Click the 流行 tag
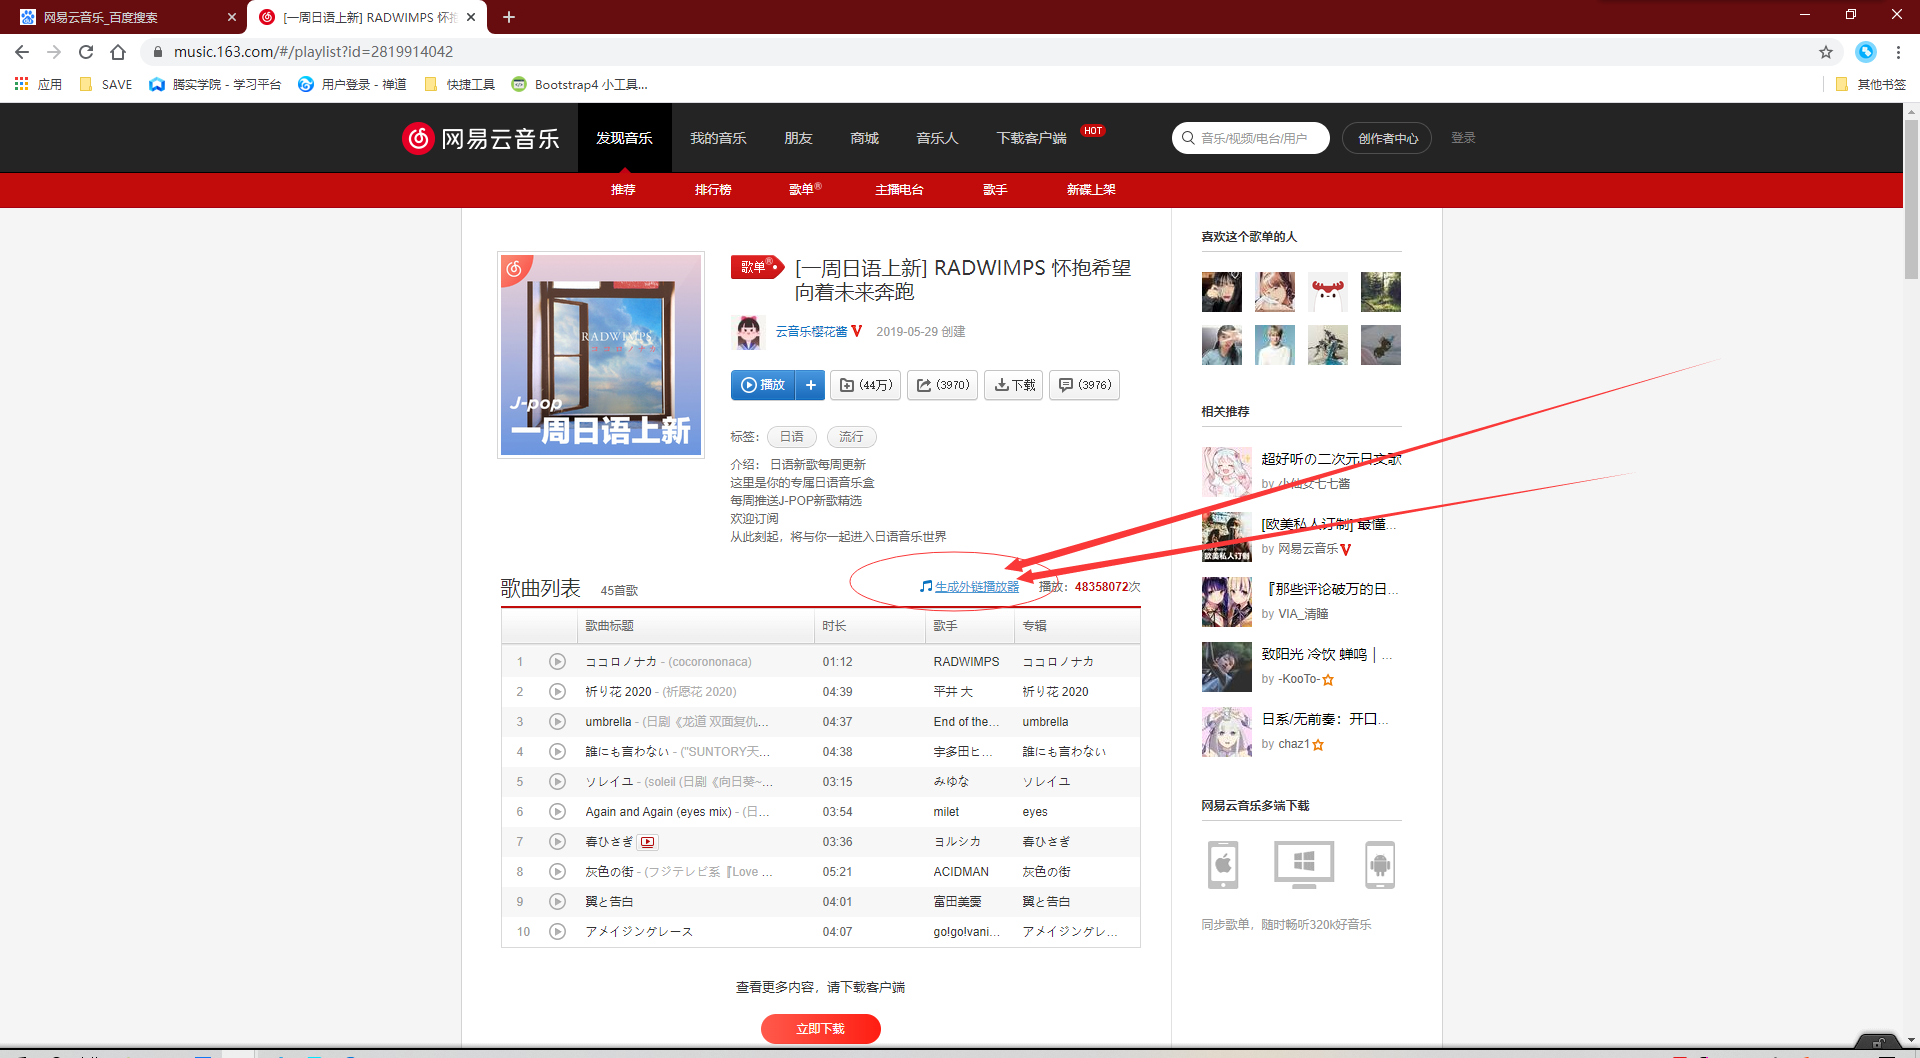This screenshot has height=1058, width=1920. tap(851, 437)
